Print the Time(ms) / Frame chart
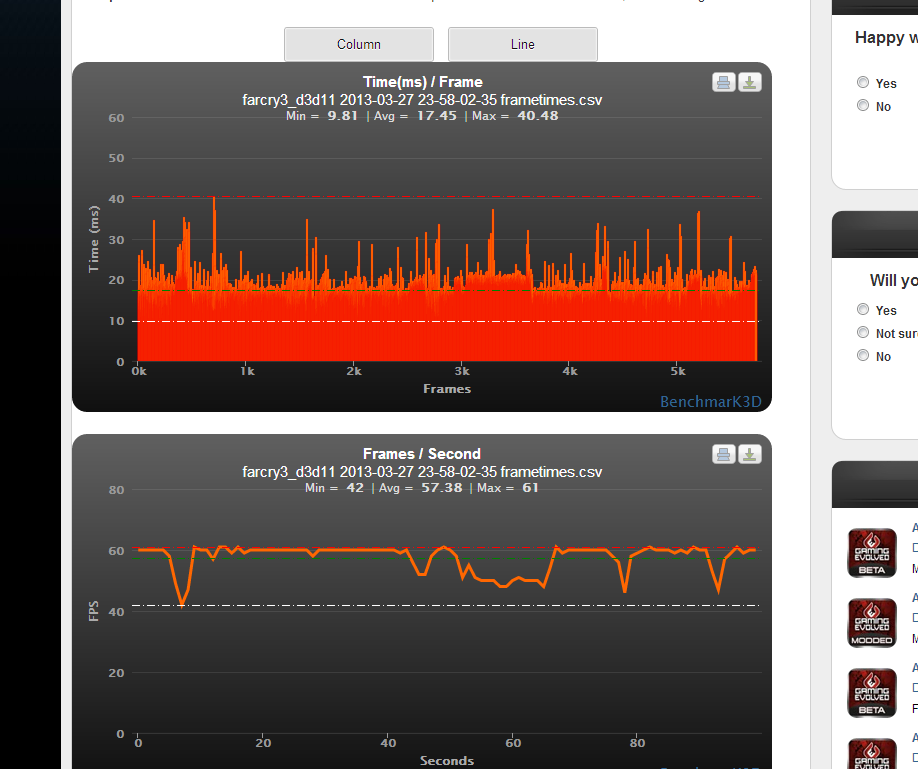Viewport: 918px width, 769px height. click(724, 83)
